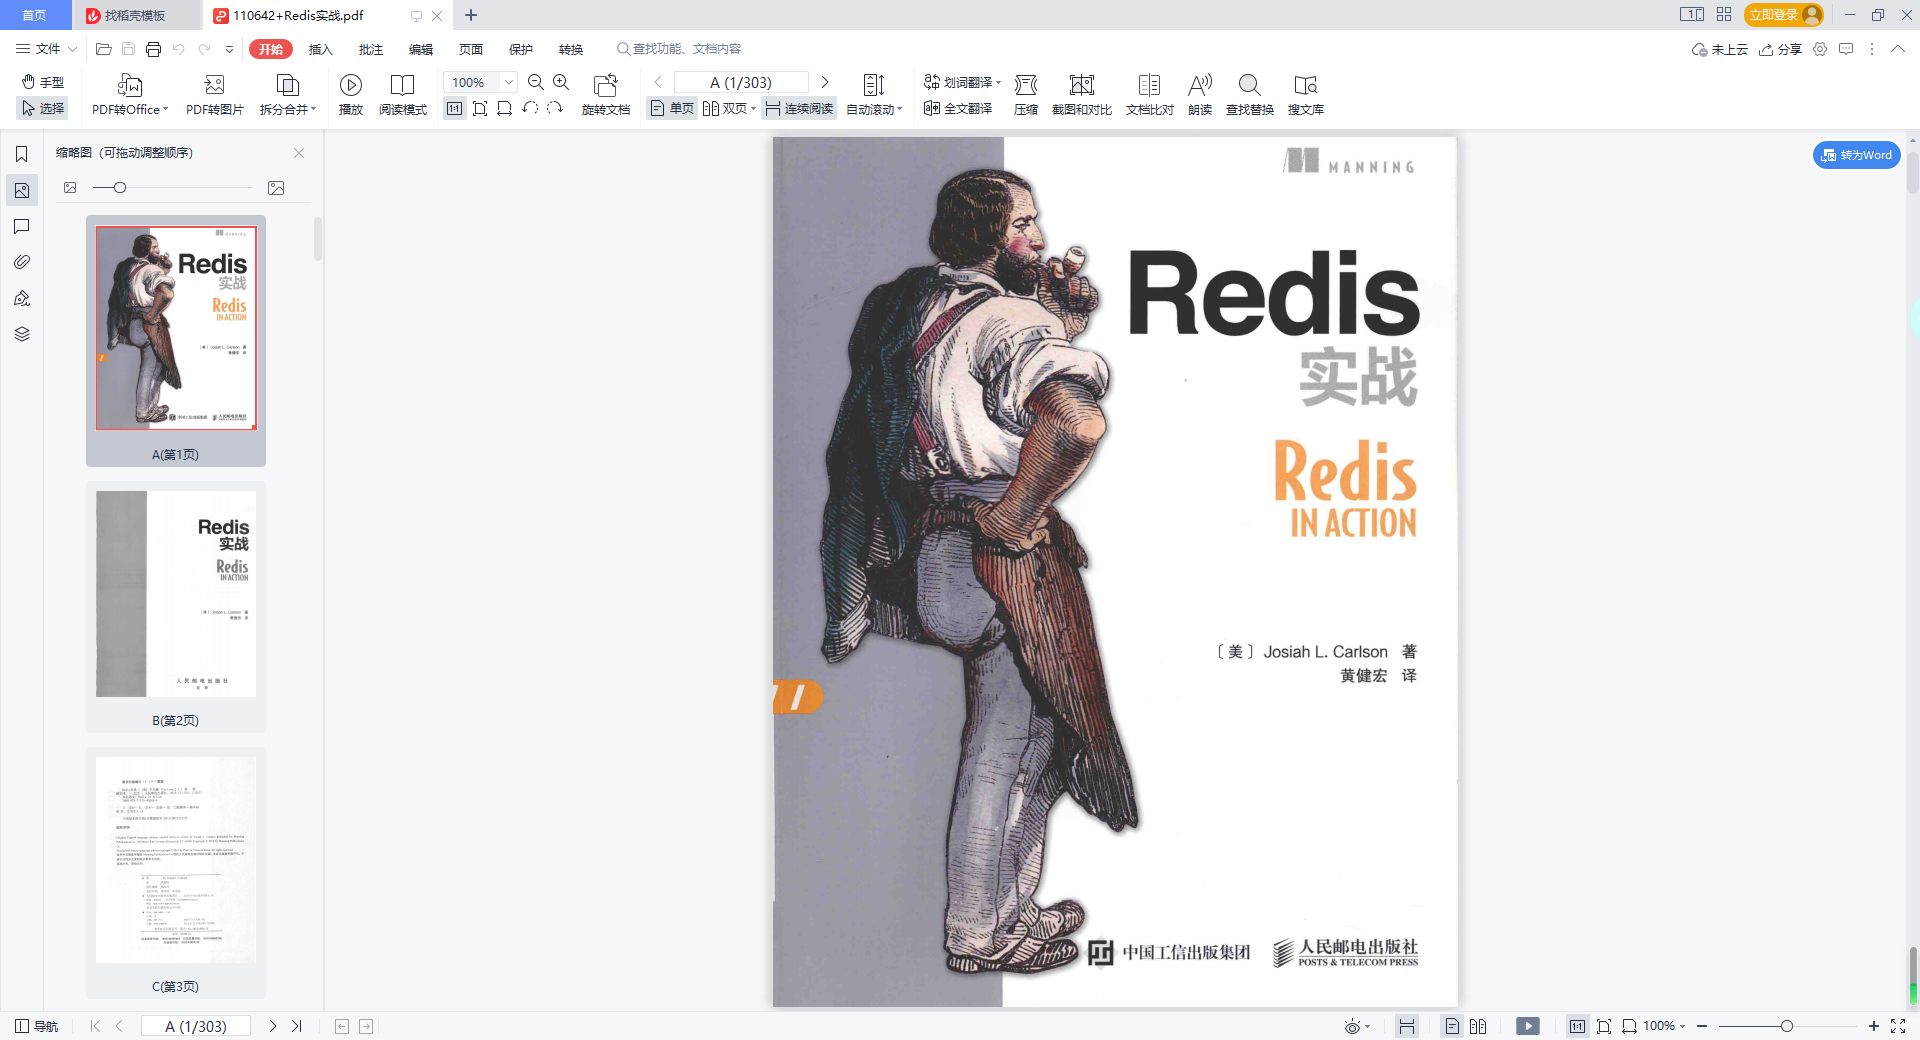Image resolution: width=1920 pixels, height=1040 pixels.
Task: Open the 保护 menu tab
Action: pos(520,49)
